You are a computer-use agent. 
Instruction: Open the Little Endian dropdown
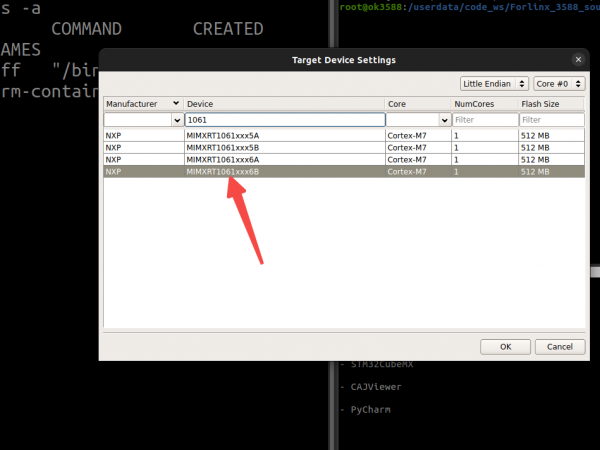(494, 84)
